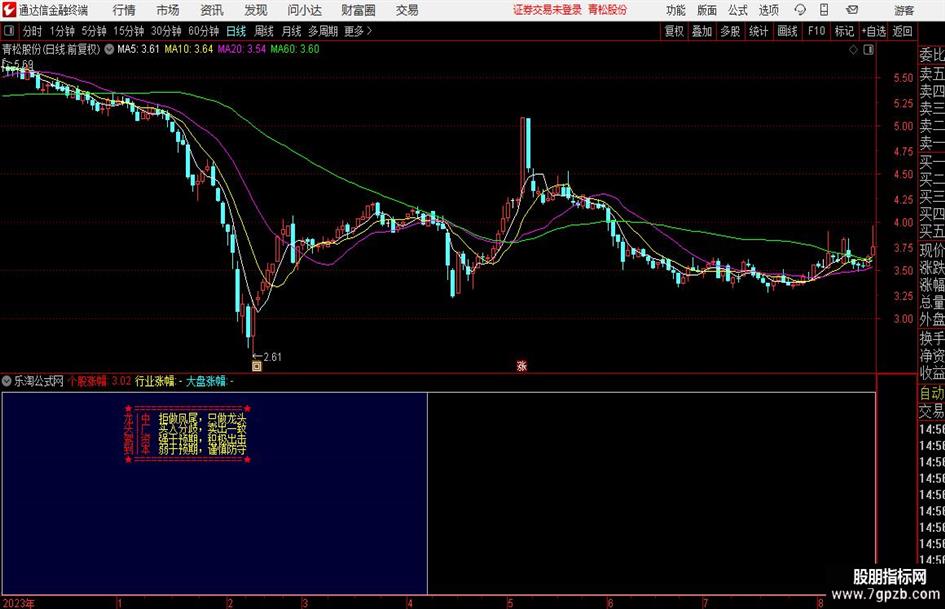Click the 标记 mark button
The width and height of the screenshot is (945, 609).
click(x=844, y=31)
